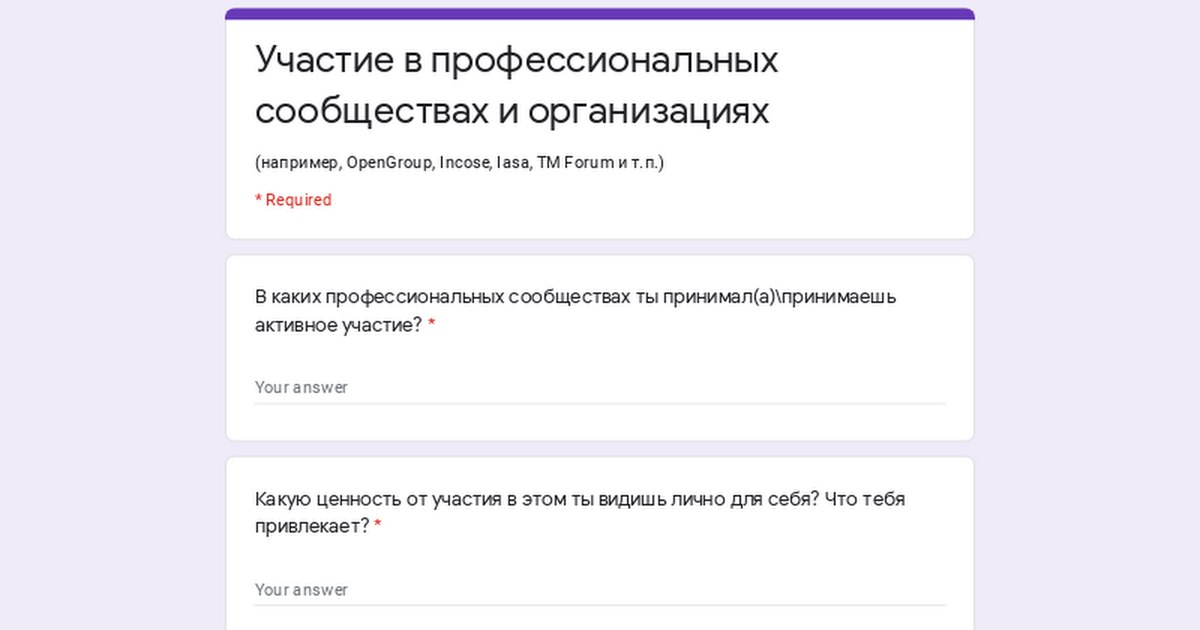Viewport: 1200px width, 630px height.
Task: Click "В каких профессиональных" at first question start
Action: pos(380,297)
